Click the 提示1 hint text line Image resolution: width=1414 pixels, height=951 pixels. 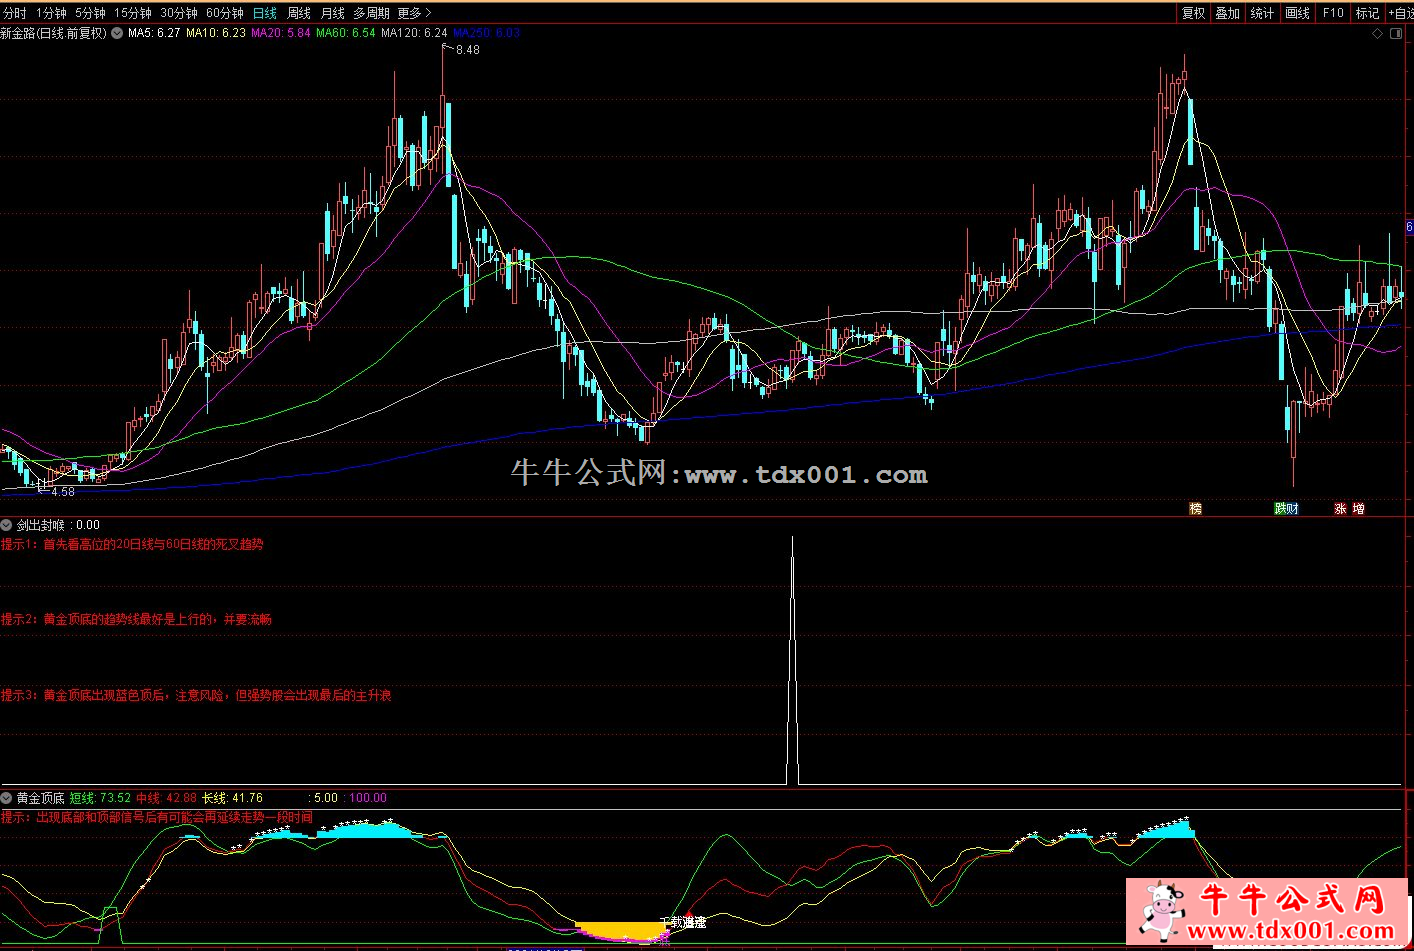132,545
